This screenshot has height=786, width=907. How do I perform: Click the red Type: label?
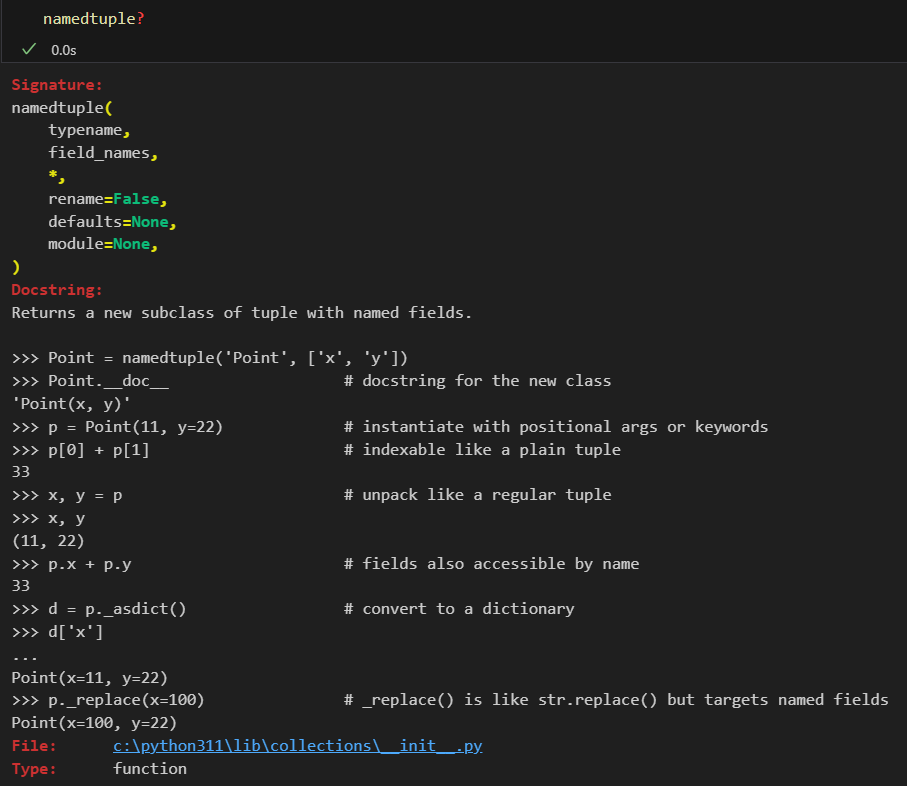pos(34,768)
